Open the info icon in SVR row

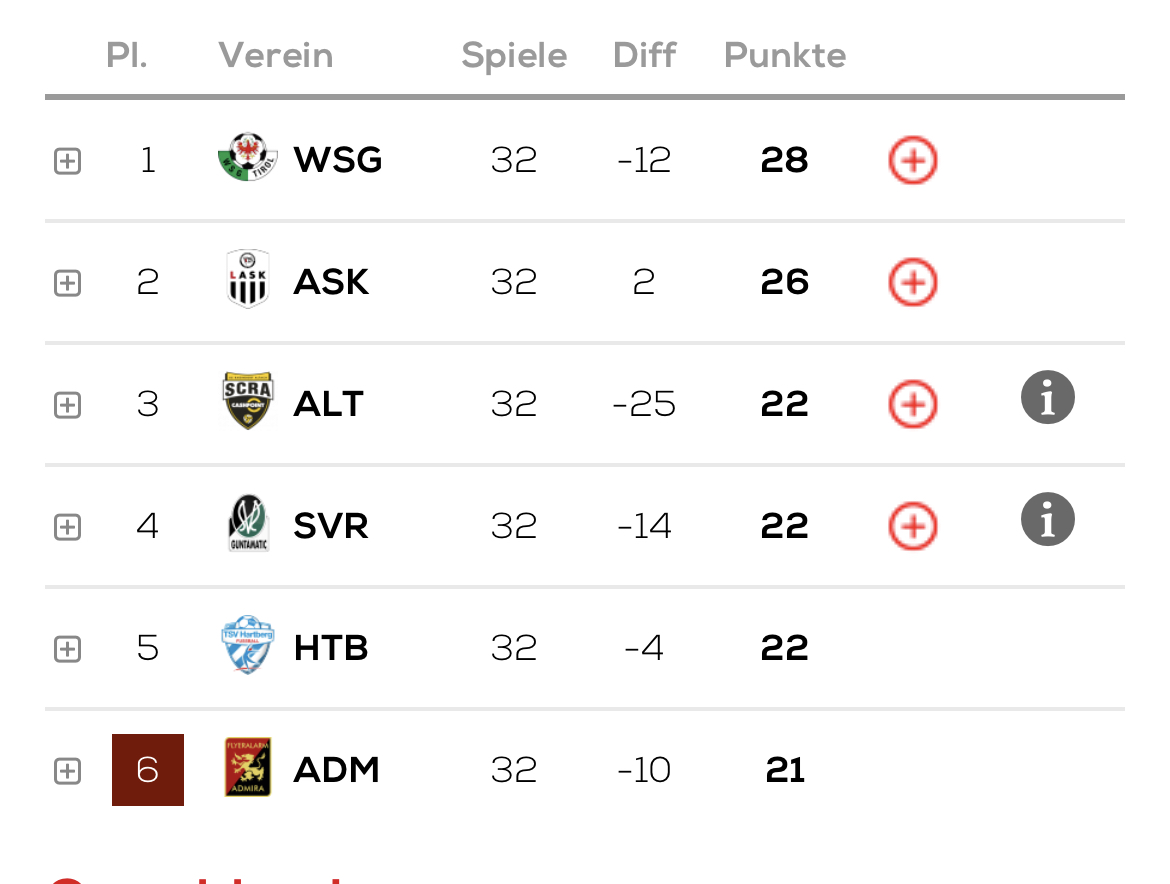pyautogui.click(x=1048, y=519)
